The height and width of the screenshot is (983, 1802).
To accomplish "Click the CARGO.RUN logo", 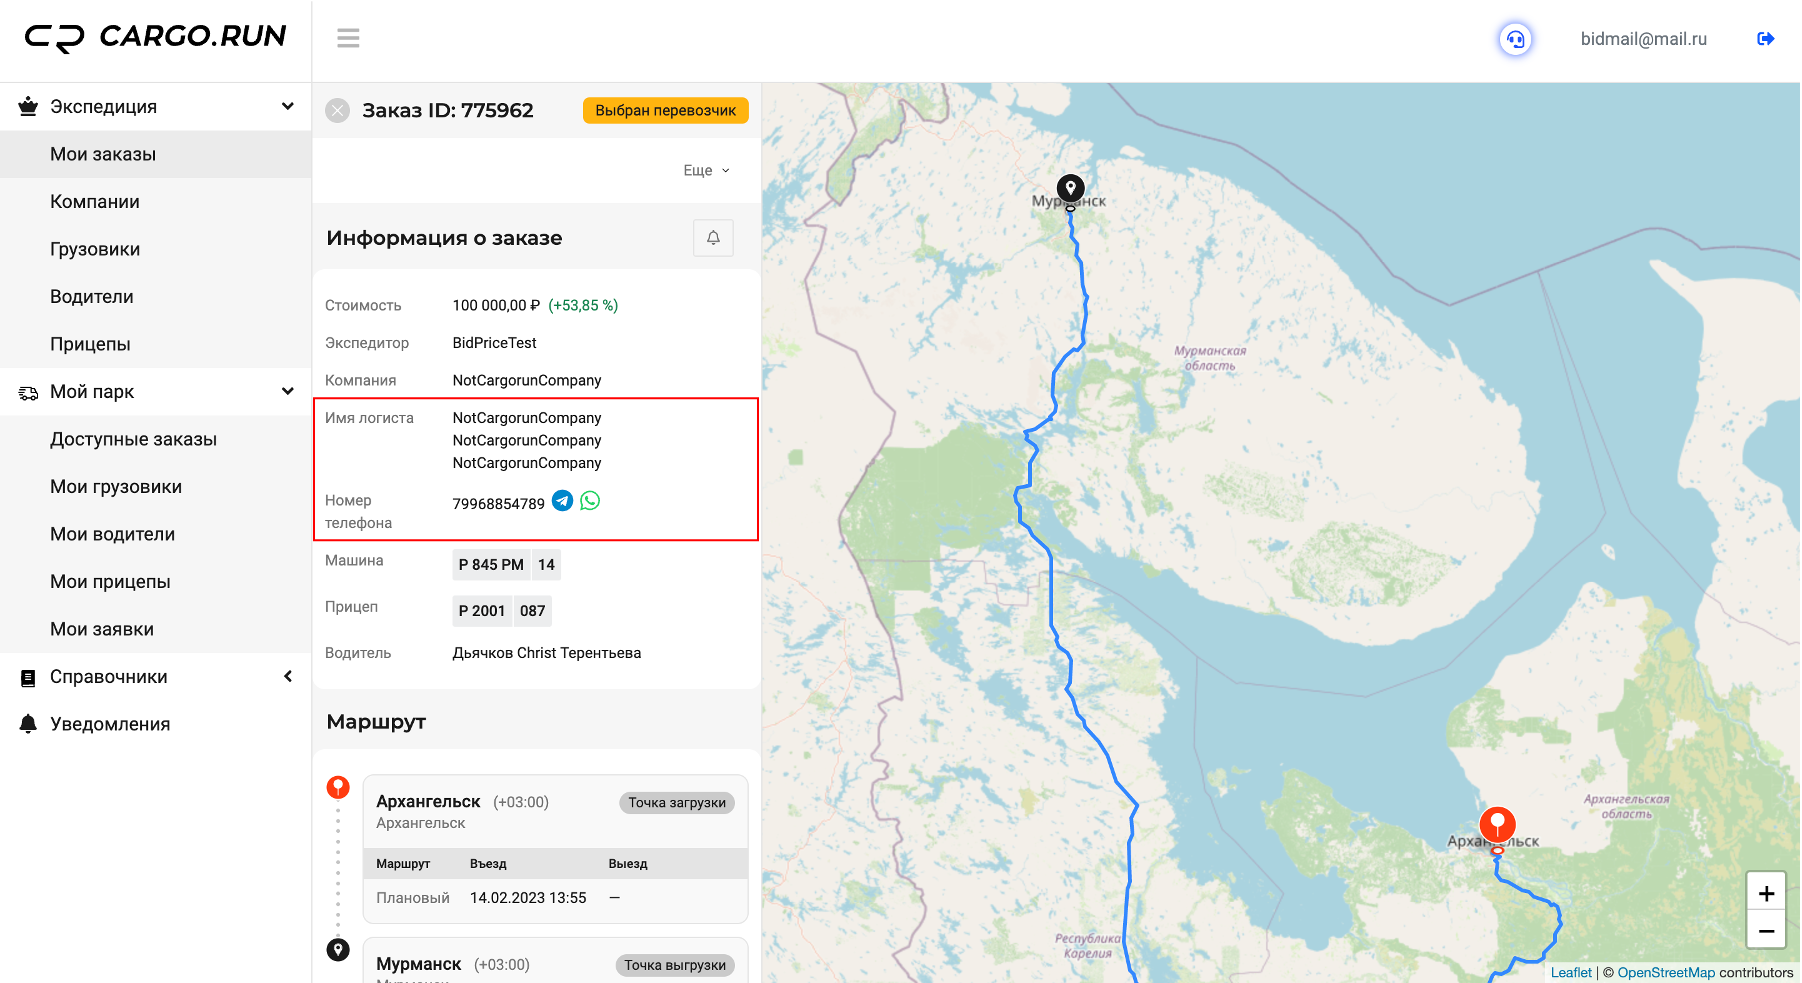I will 156,37.
